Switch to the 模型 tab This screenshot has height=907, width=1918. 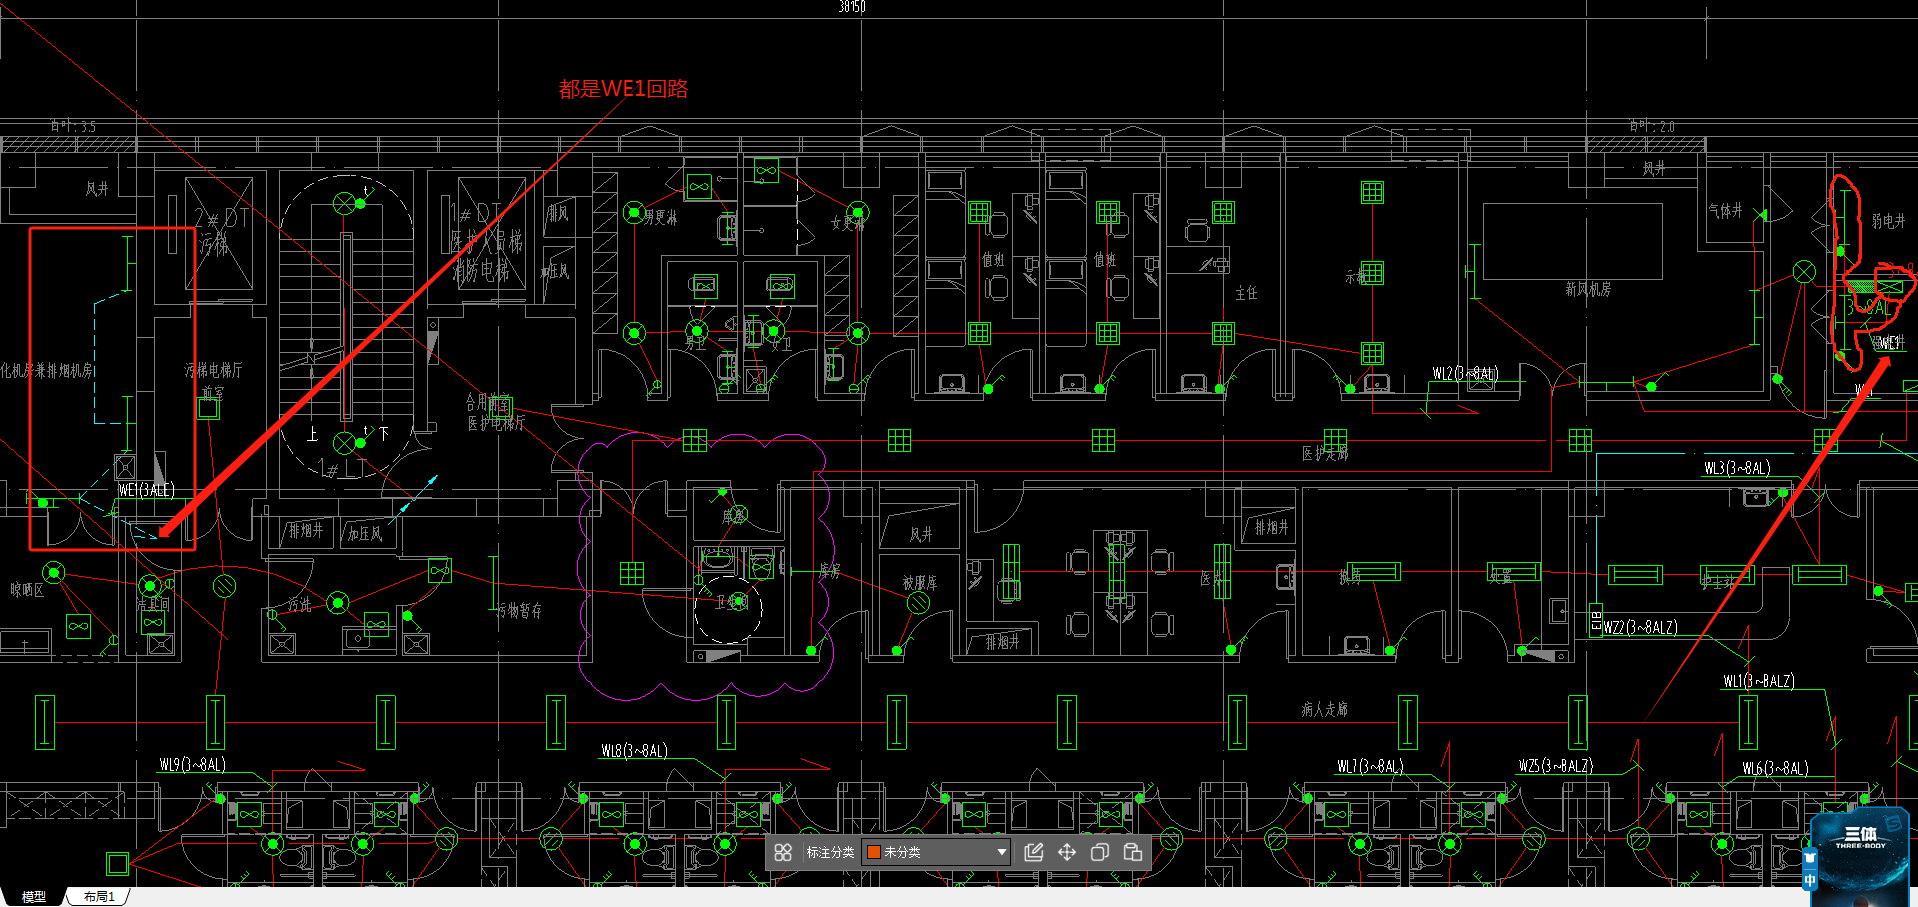34,897
